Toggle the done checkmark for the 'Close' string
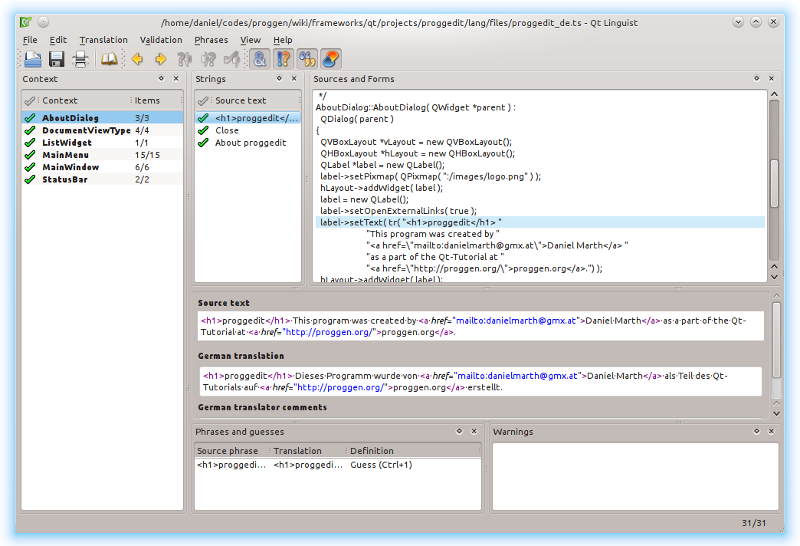Viewport: 800px width, 546px height. click(x=203, y=130)
